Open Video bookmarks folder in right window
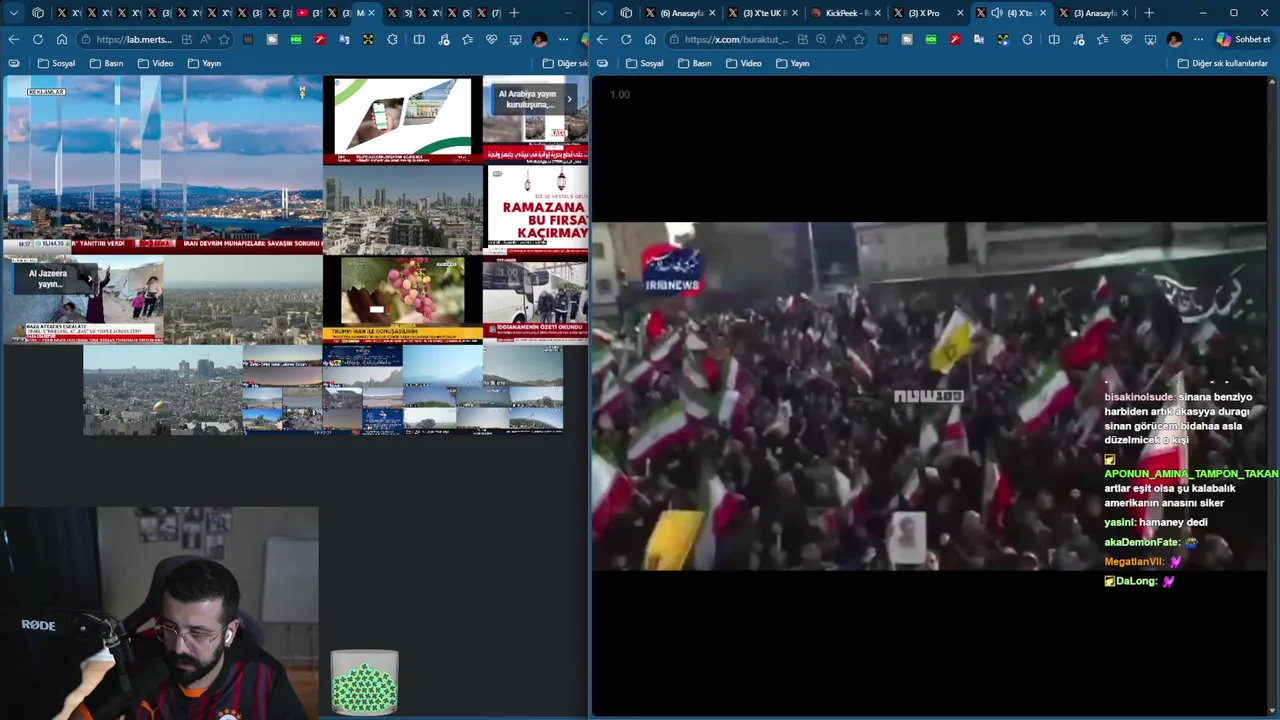Image resolution: width=1280 pixels, height=720 pixels. click(743, 63)
